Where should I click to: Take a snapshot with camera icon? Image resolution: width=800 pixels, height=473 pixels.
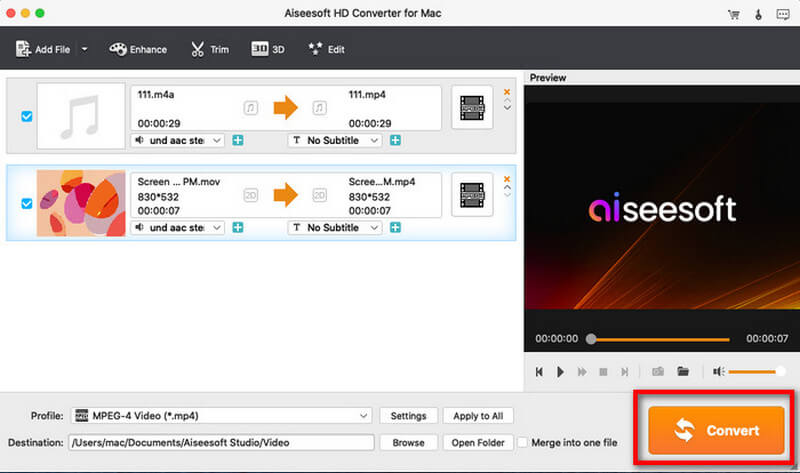(658, 371)
